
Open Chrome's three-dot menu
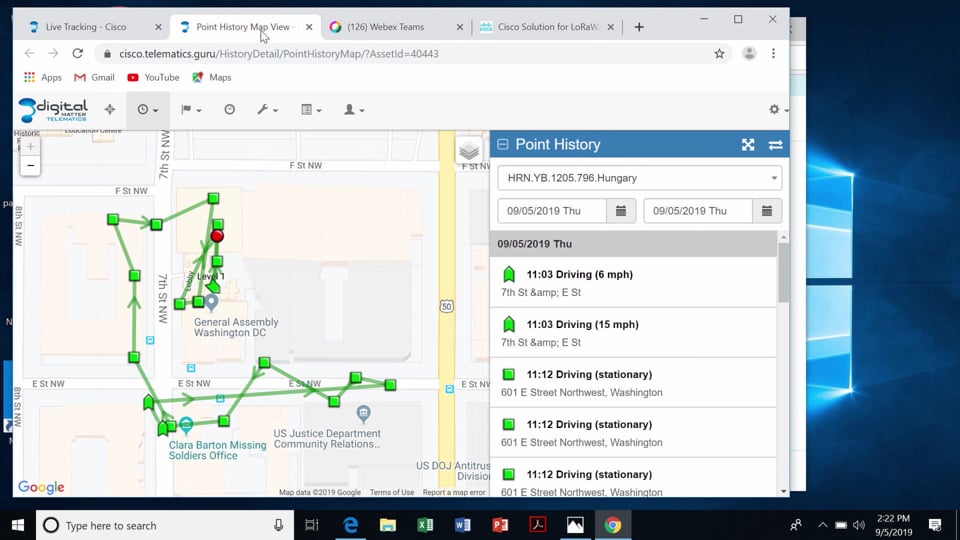point(773,54)
